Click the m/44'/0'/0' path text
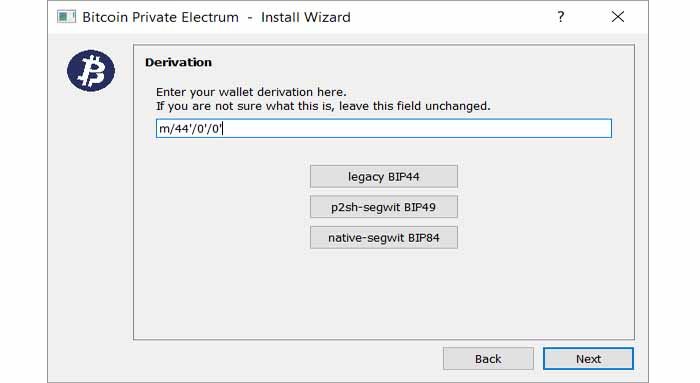 pyautogui.click(x=191, y=129)
